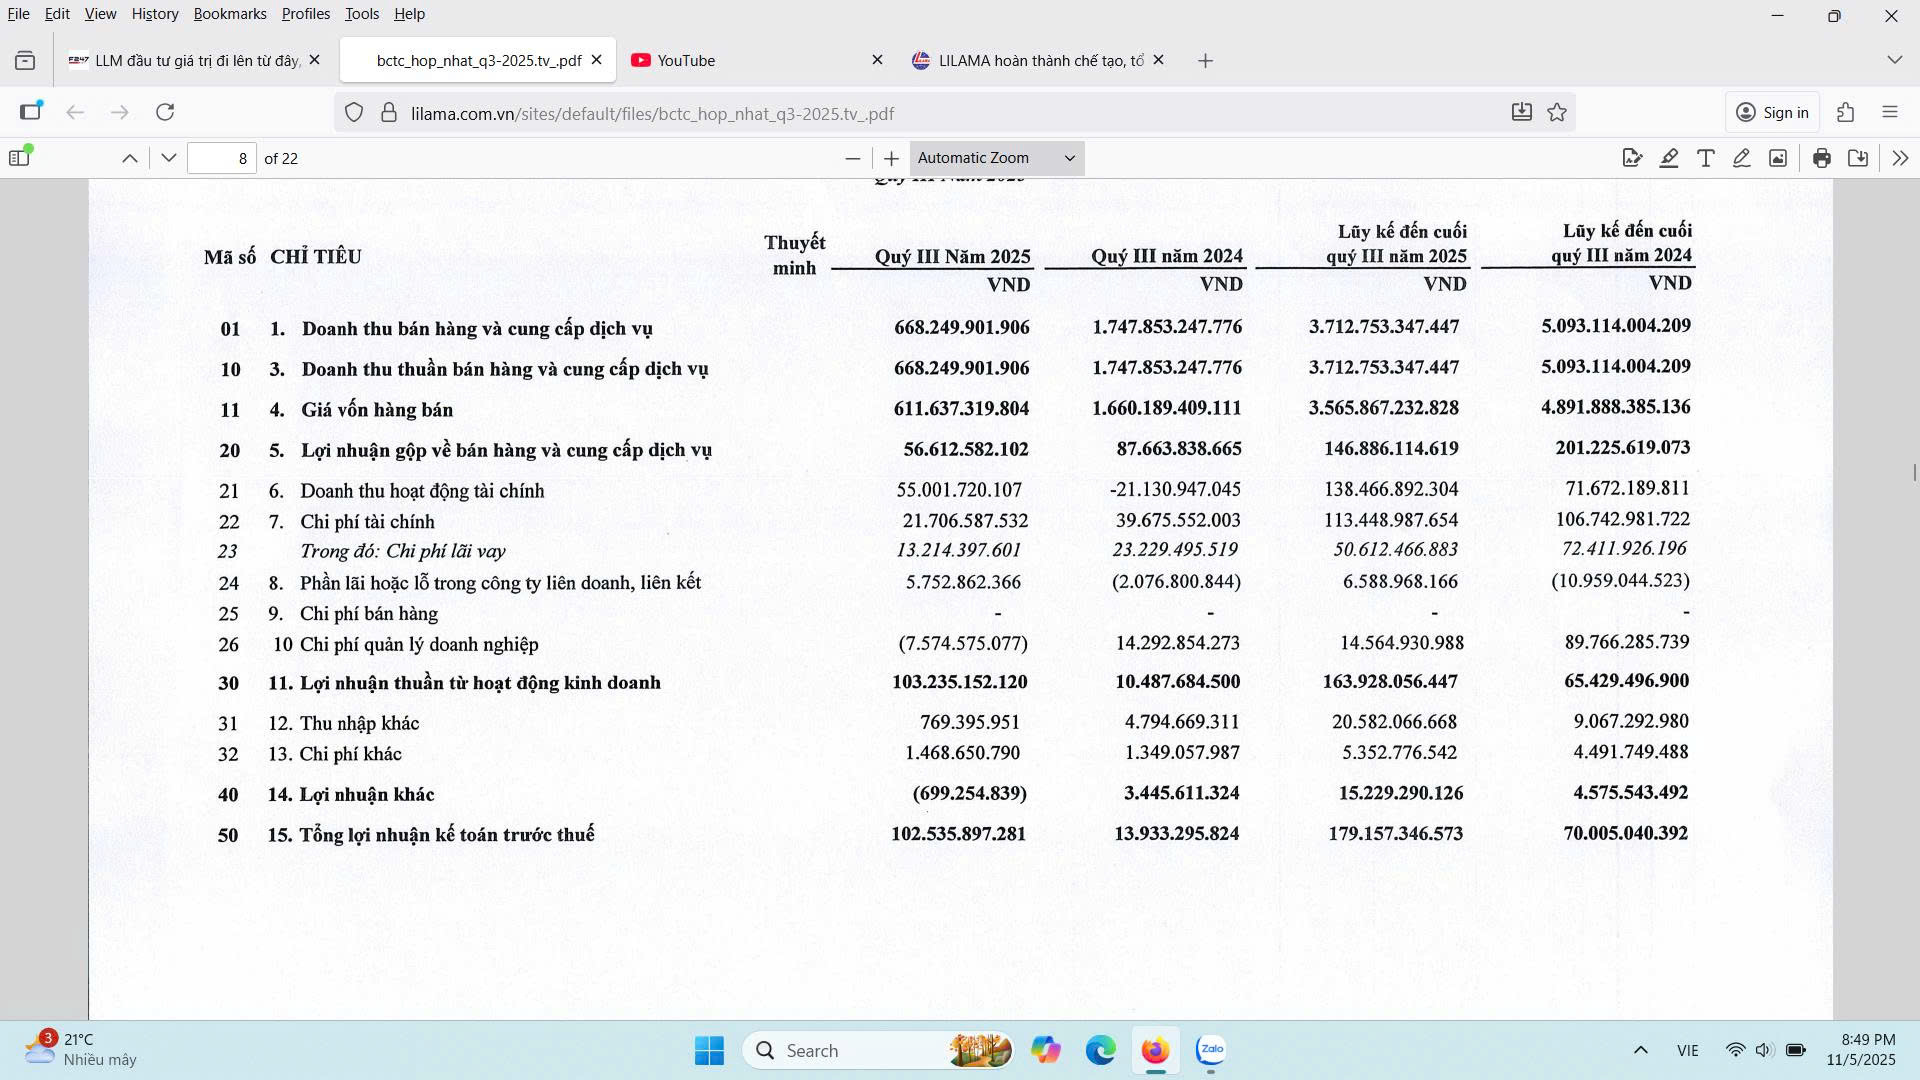Image resolution: width=1920 pixels, height=1080 pixels.
Task: Go to next PDF page
Action: pos(168,158)
